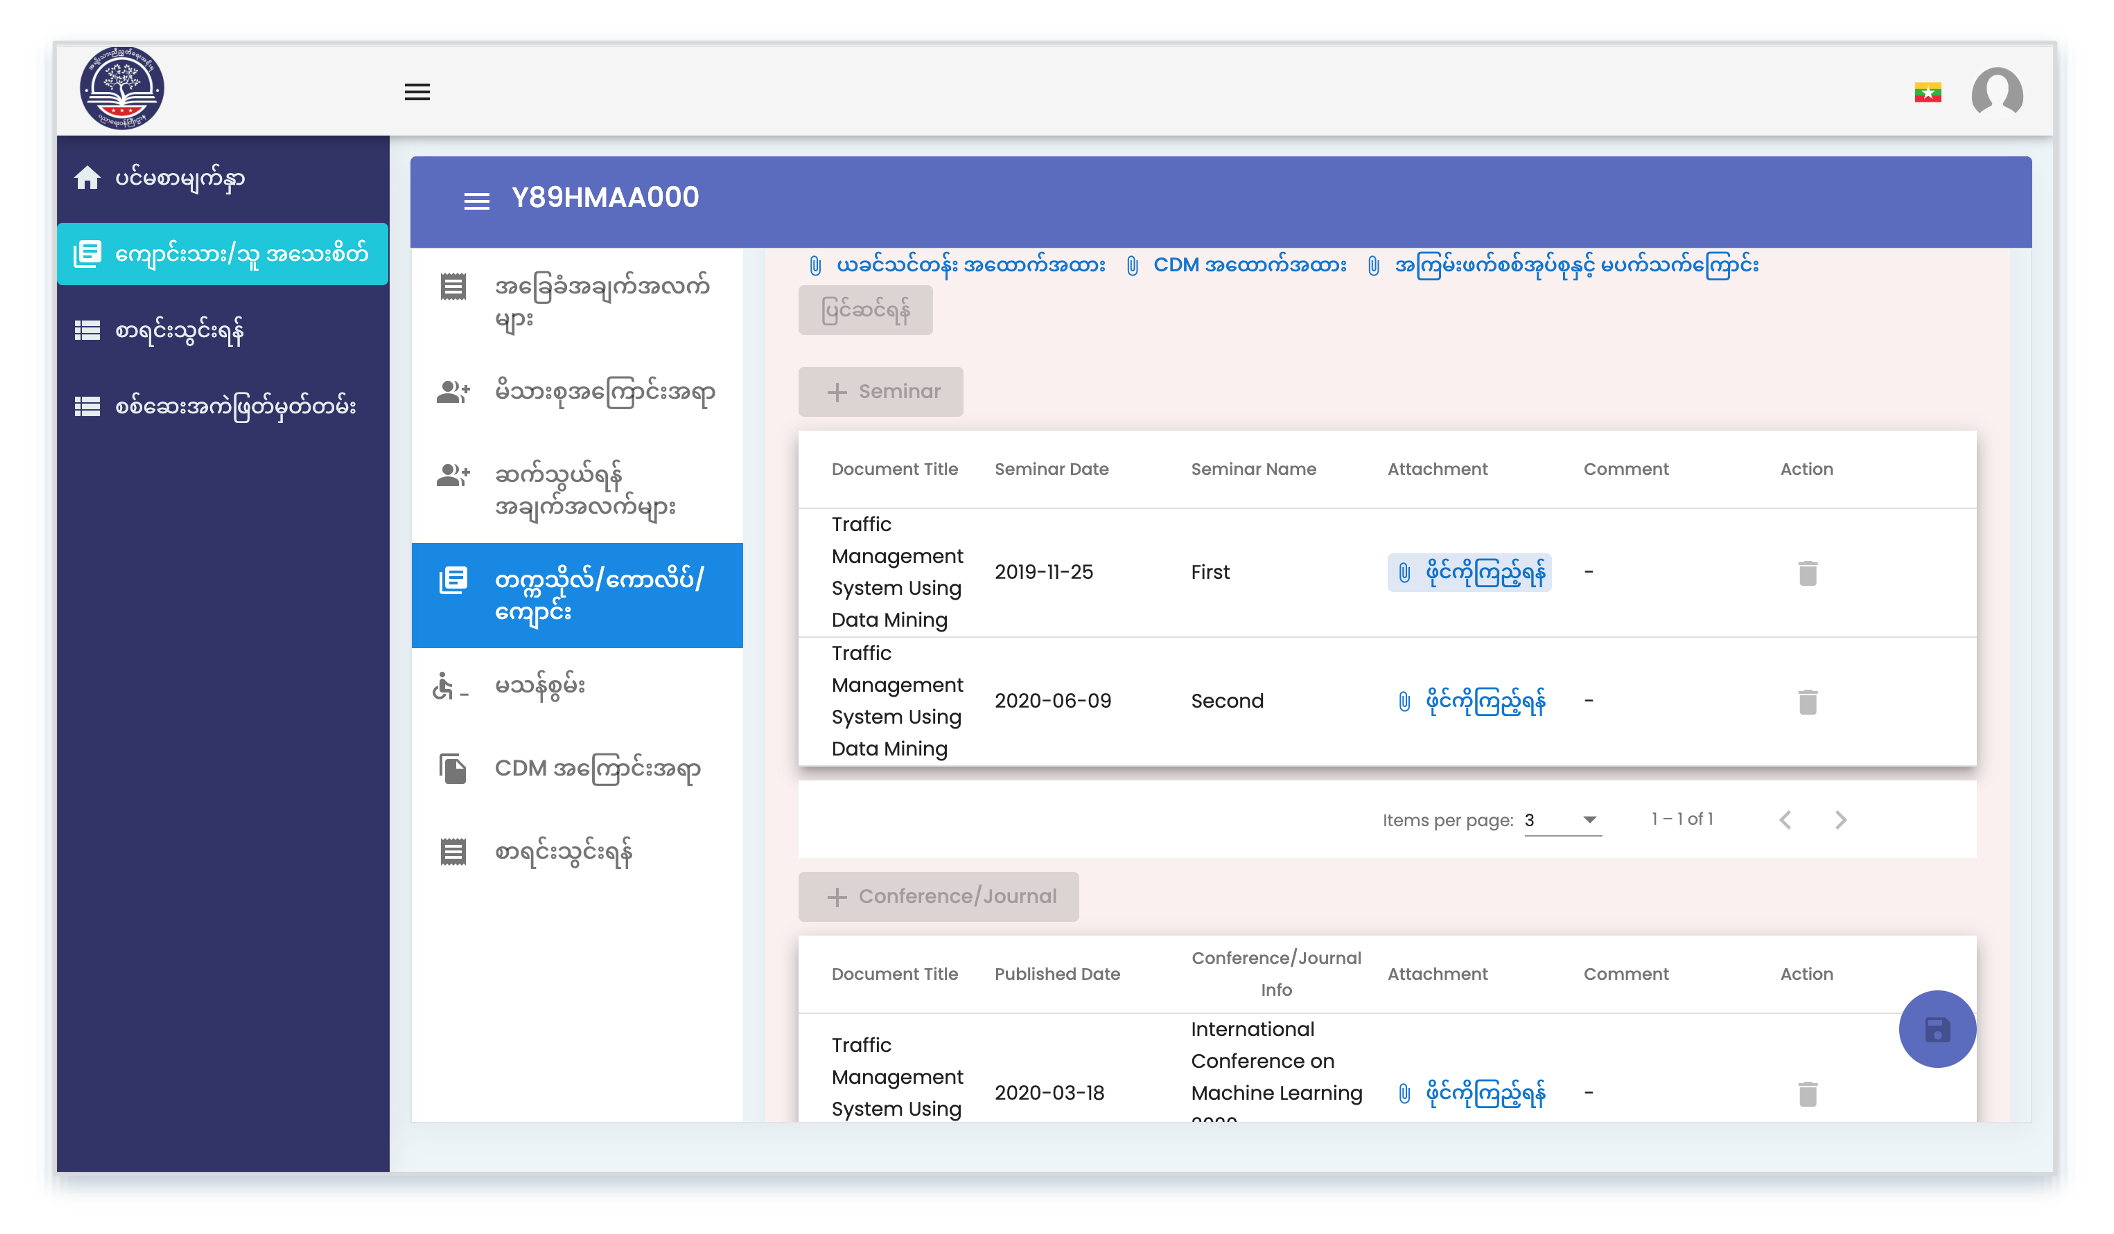This screenshot has height=1234, width=2114.
Task: Go to previous page of seminars
Action: (x=1785, y=820)
